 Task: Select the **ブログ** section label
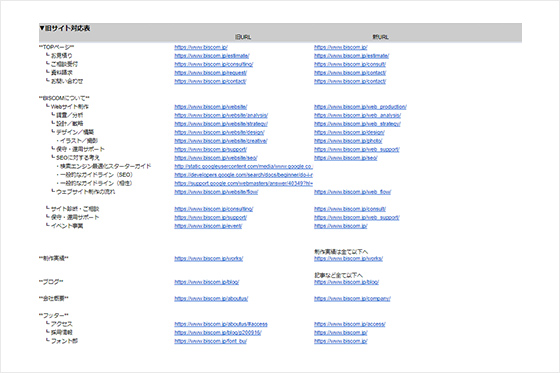[51, 282]
